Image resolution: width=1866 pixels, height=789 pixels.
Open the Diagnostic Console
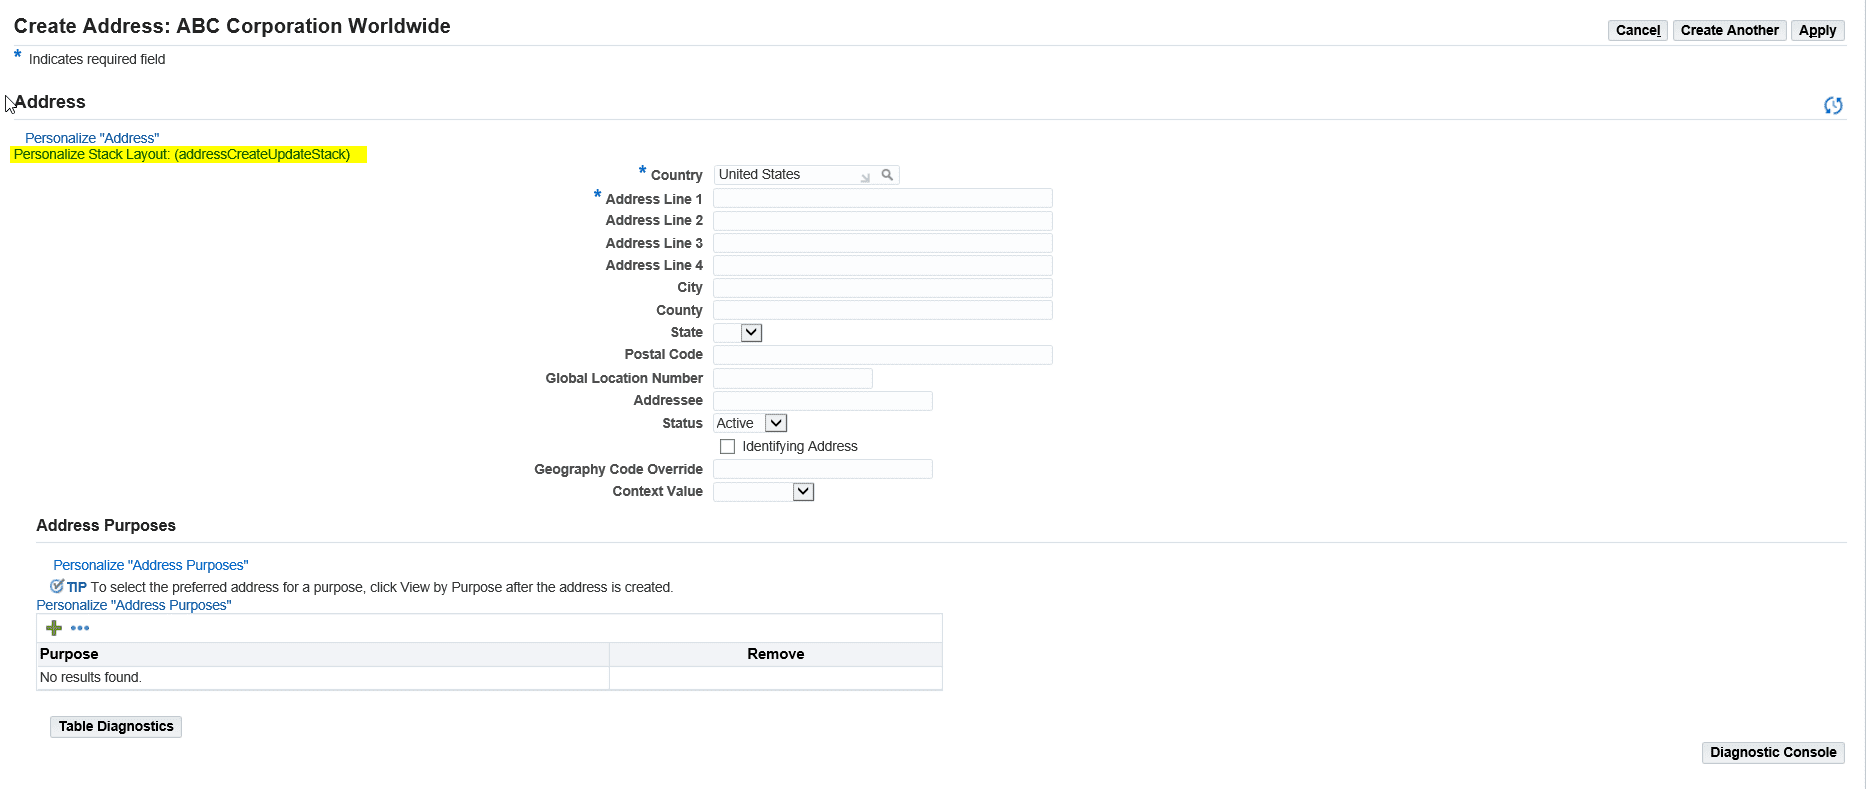[x=1773, y=753]
